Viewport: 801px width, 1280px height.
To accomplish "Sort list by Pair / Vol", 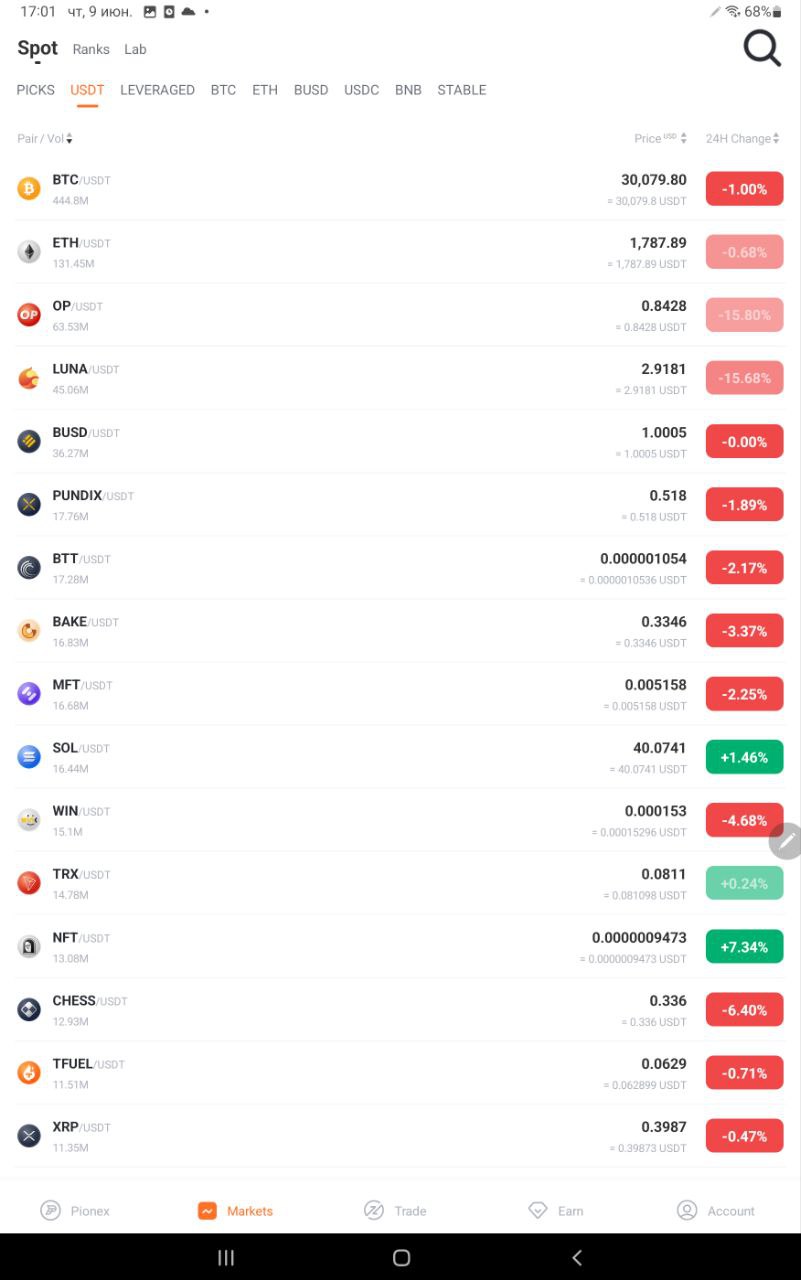I will coord(45,139).
